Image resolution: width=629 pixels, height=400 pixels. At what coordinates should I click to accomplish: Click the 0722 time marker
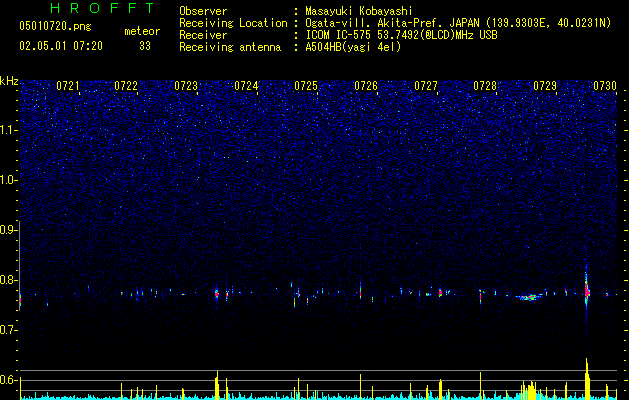[x=126, y=86]
